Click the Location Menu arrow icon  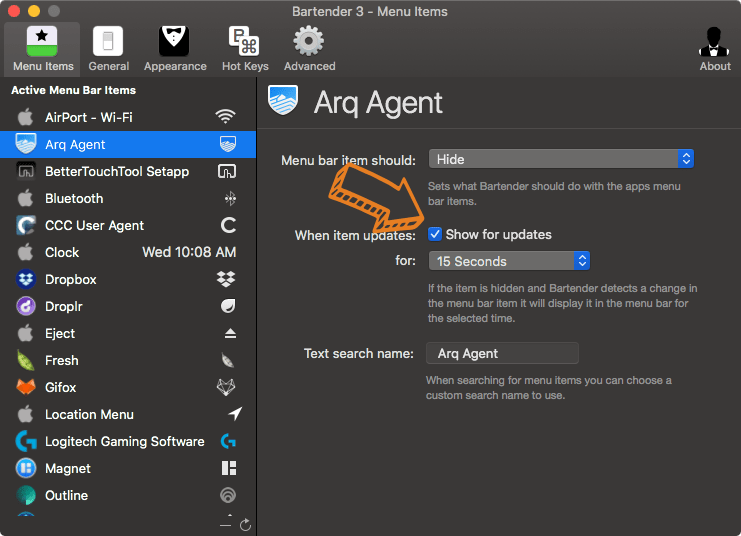click(x=235, y=414)
